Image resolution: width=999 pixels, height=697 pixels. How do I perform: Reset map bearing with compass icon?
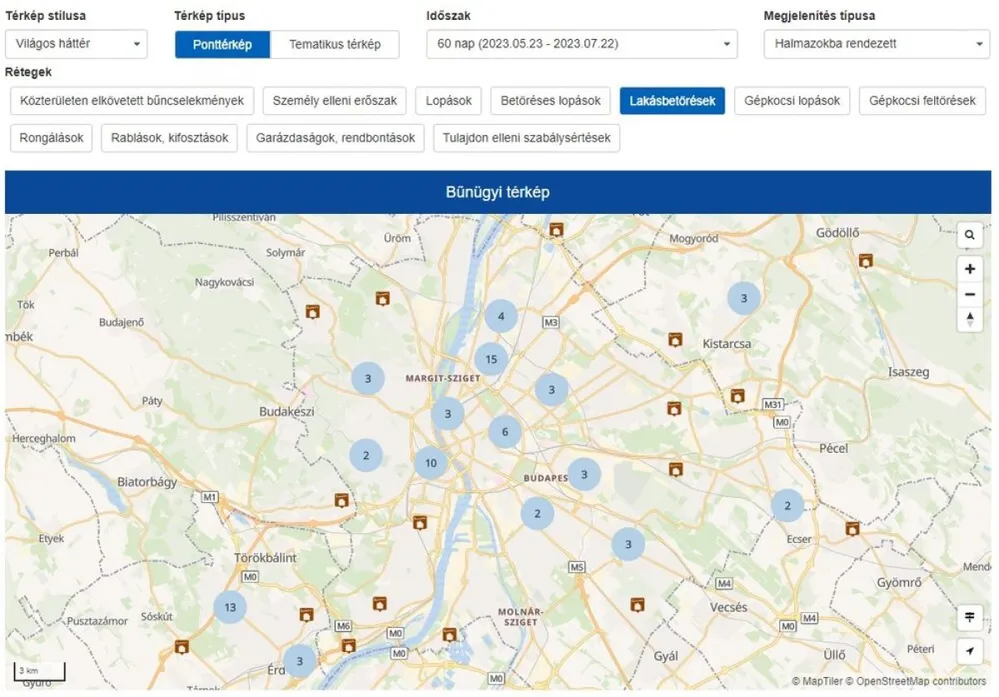point(969,320)
